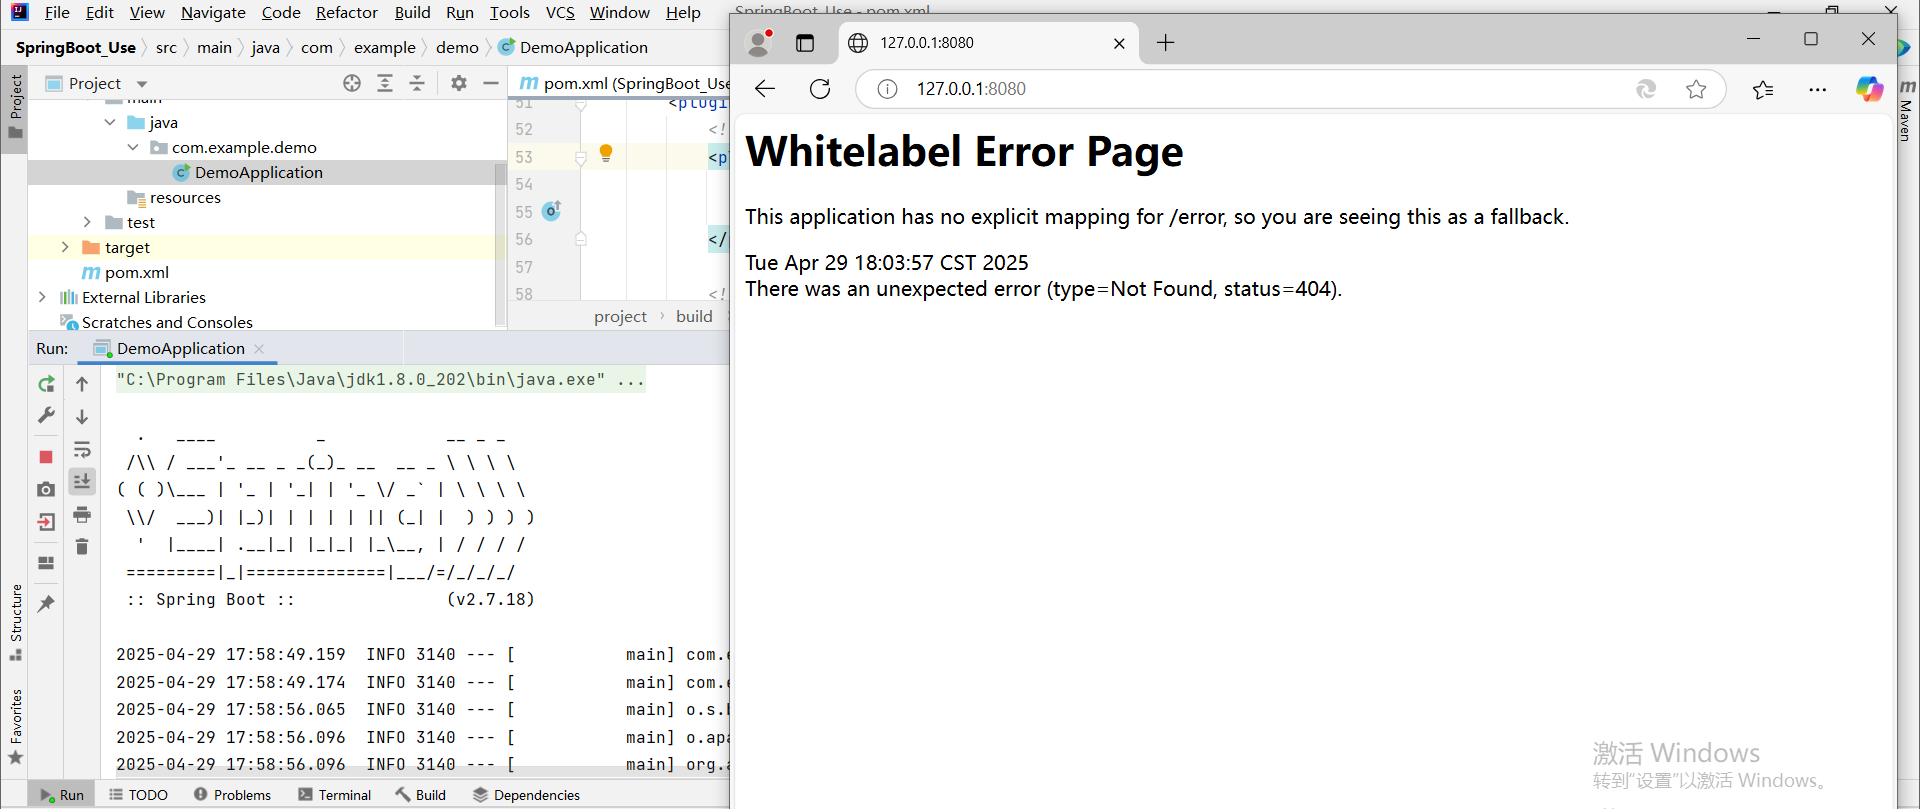1920x809 pixels.
Task: Collapse all in Project panel
Action: [417, 83]
